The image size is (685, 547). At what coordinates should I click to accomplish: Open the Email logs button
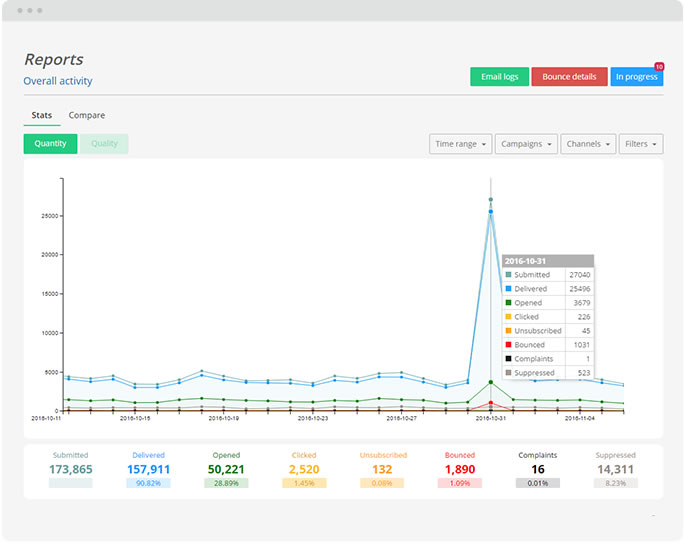pos(499,77)
